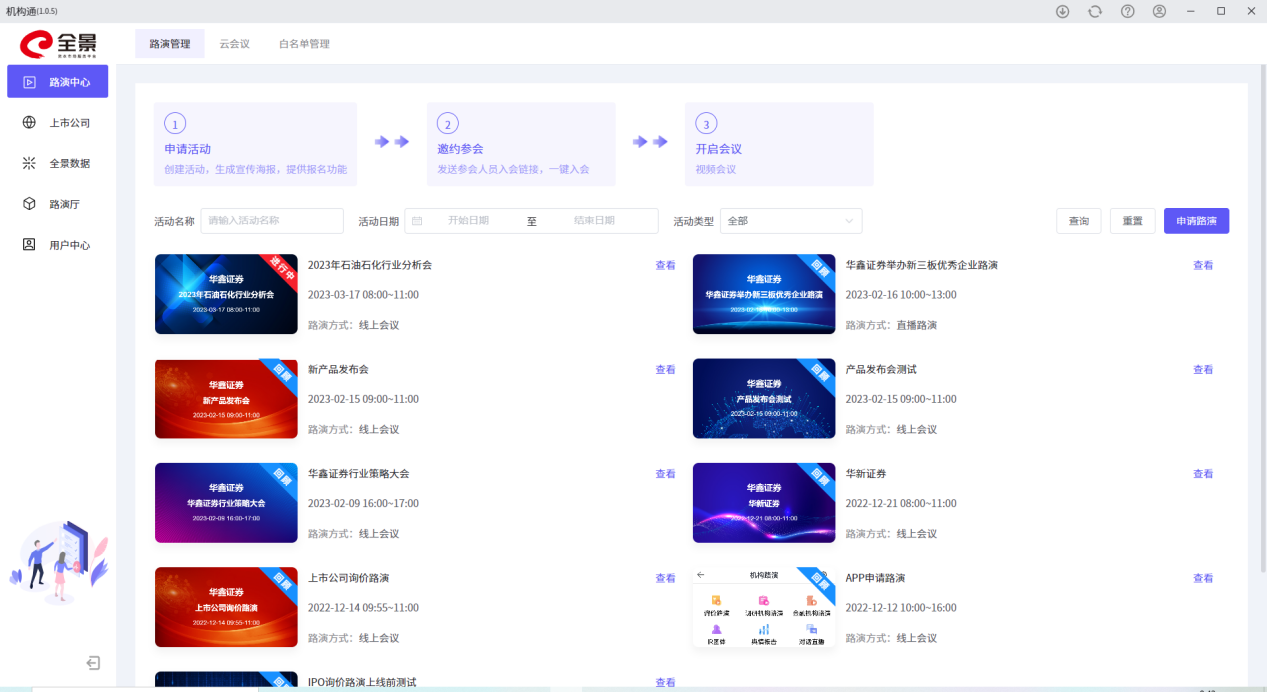Click the text 路演方式：直播路演
The width and height of the screenshot is (1267, 692).
pos(891,325)
